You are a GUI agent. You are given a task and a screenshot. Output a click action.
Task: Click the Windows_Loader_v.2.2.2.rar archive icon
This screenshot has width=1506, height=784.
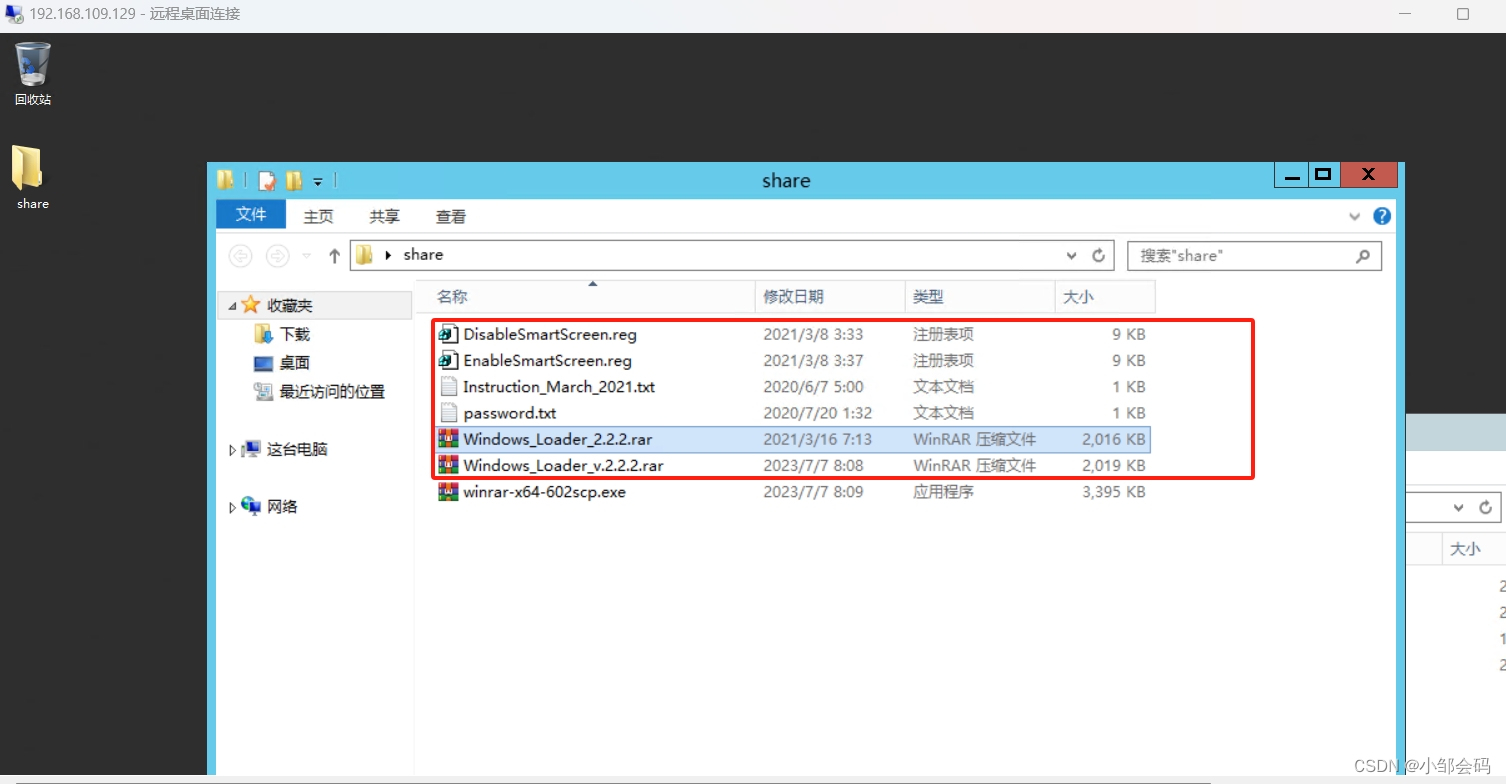click(448, 465)
